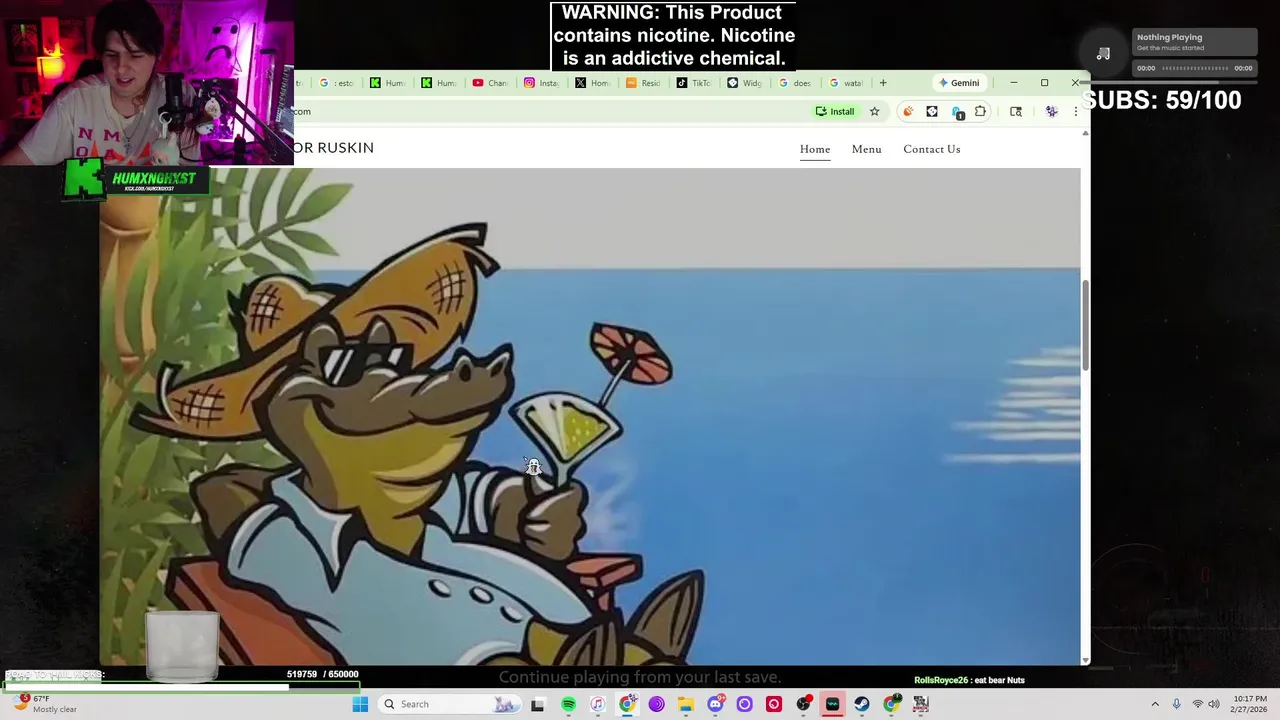The width and height of the screenshot is (1280, 720).
Task: Switch to the YouTube 'Chan' tab
Action: 490,83
